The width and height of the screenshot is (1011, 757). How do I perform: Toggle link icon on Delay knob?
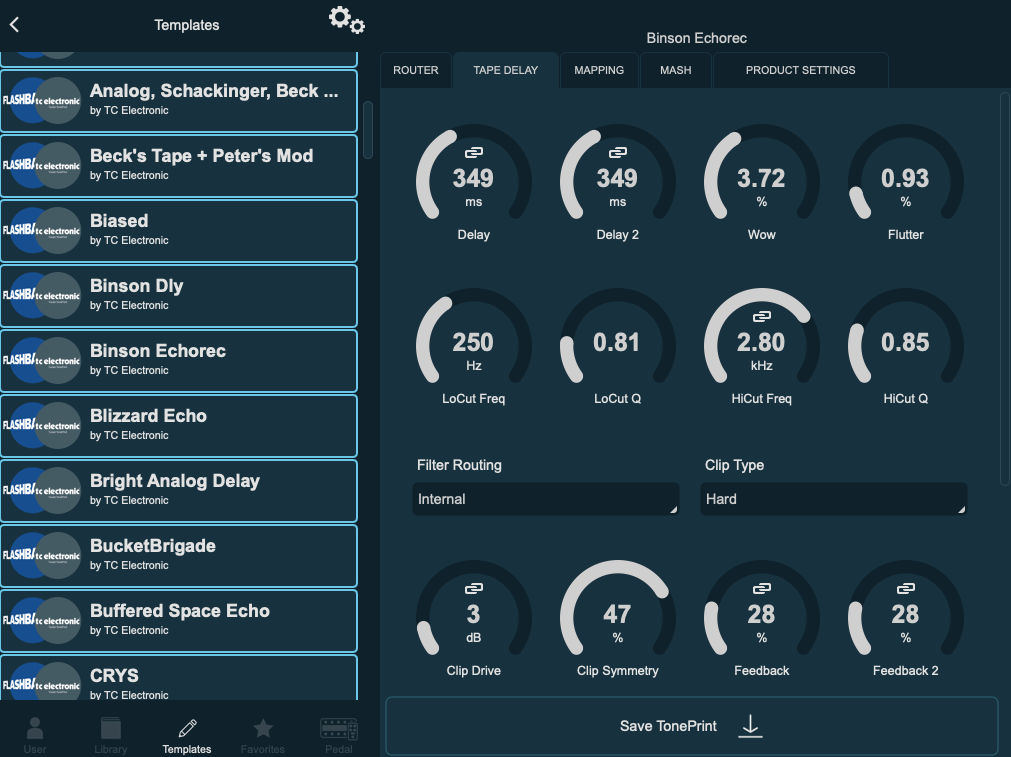click(474, 152)
